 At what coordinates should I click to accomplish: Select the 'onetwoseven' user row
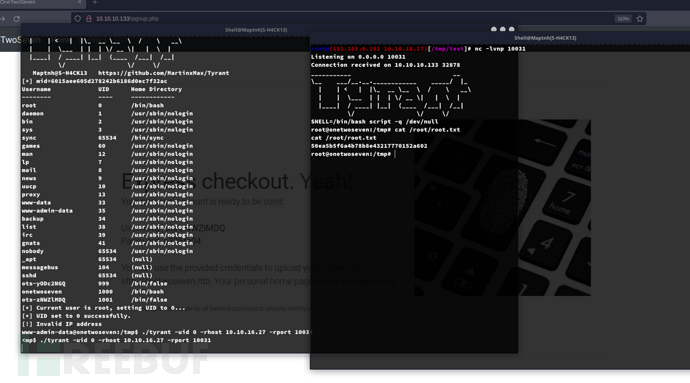[93, 292]
